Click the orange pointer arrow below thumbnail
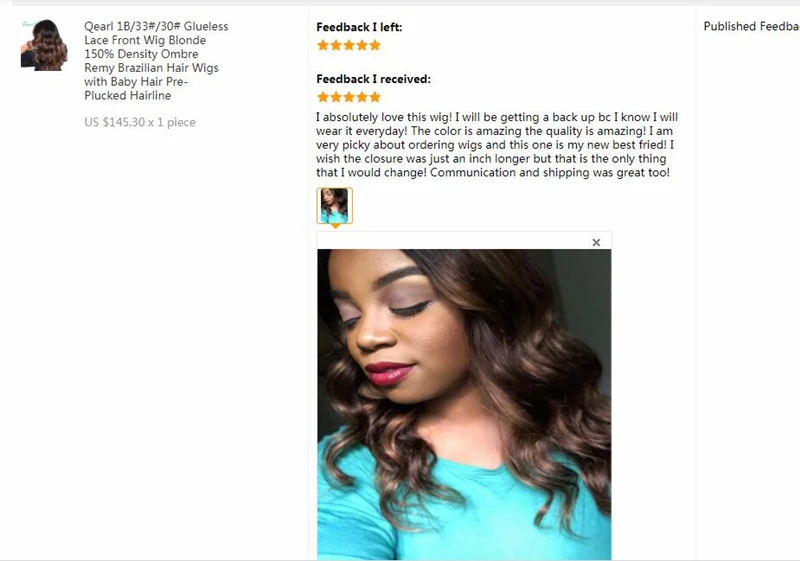The height and width of the screenshot is (561, 800). (335, 226)
